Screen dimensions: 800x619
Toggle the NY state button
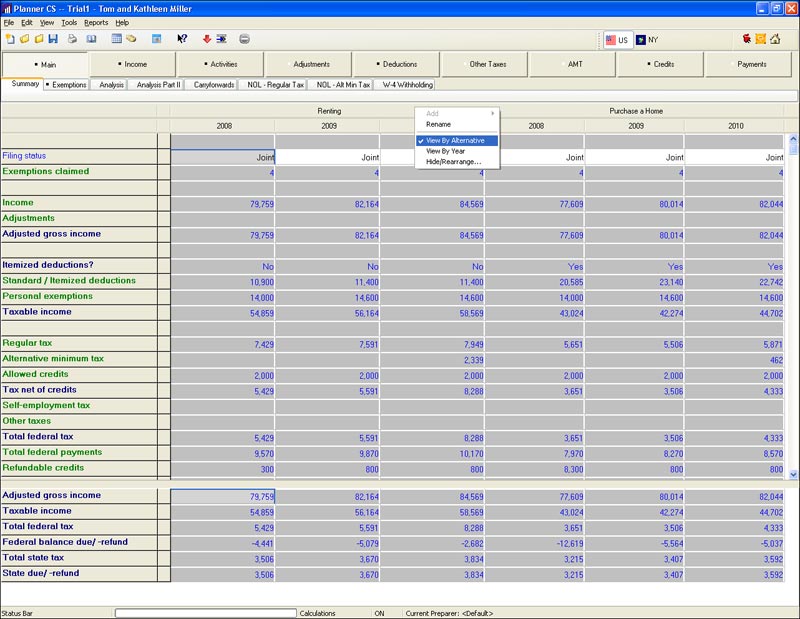pyautogui.click(x=646, y=40)
